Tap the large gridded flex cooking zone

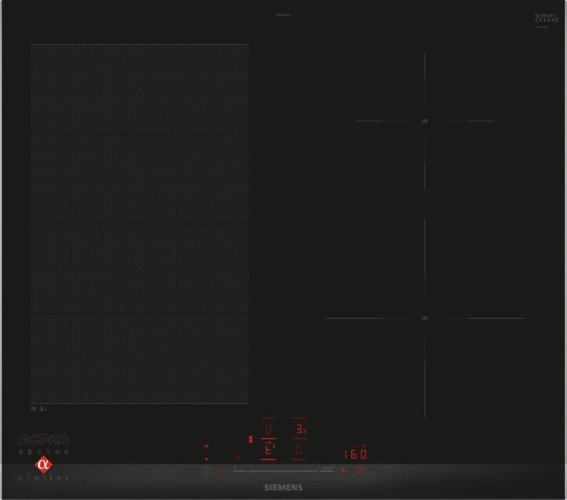140,223
